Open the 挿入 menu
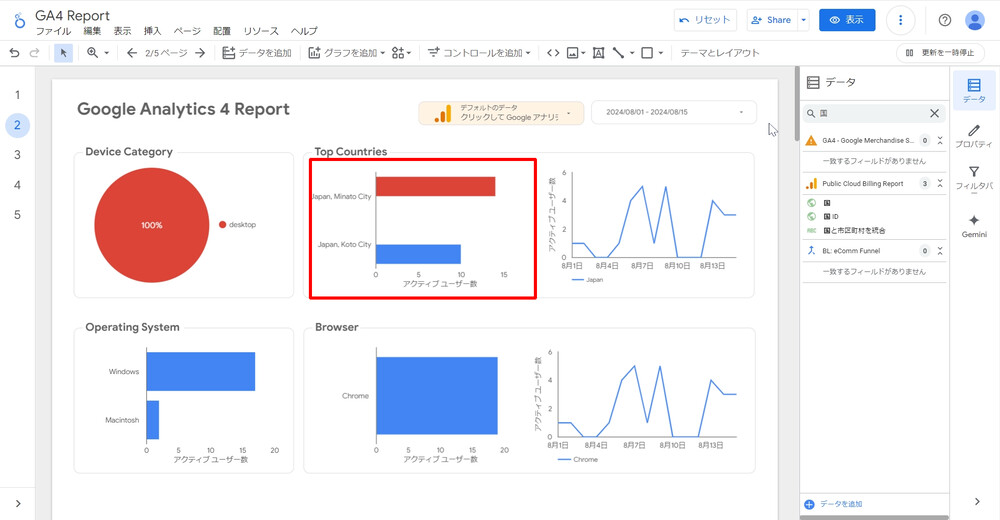1000x520 pixels. [152, 31]
